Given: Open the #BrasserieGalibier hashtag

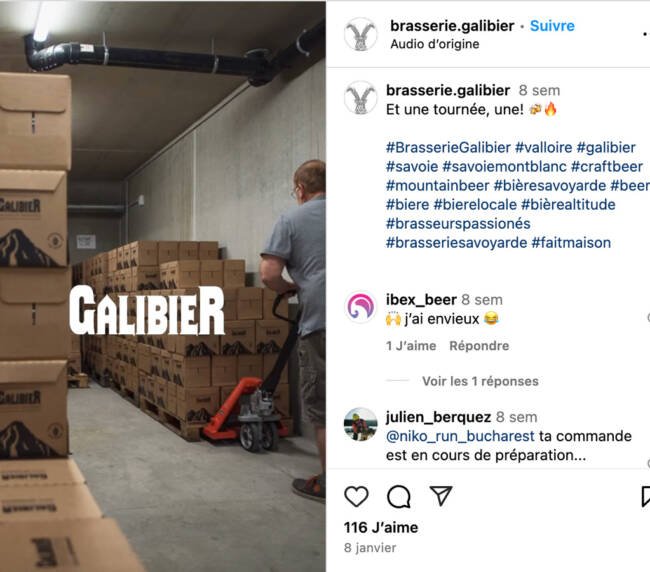Looking at the screenshot, I should (448, 148).
